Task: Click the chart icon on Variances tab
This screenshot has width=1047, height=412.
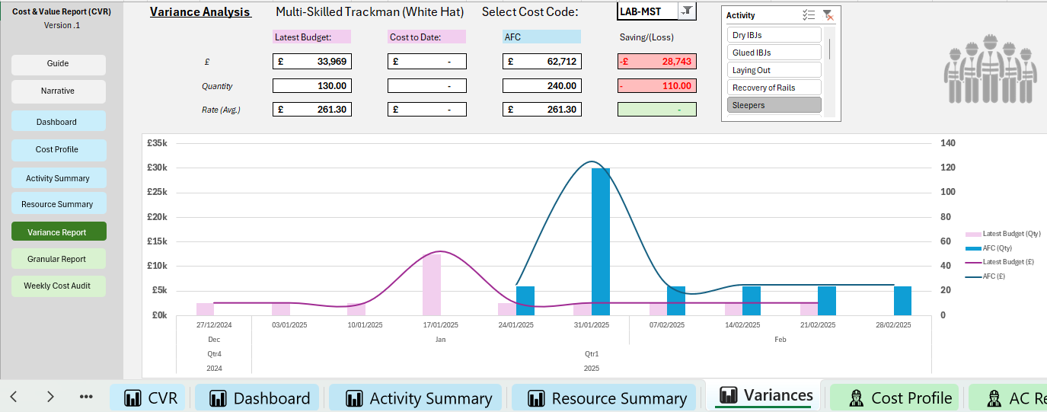Action: click(x=728, y=394)
